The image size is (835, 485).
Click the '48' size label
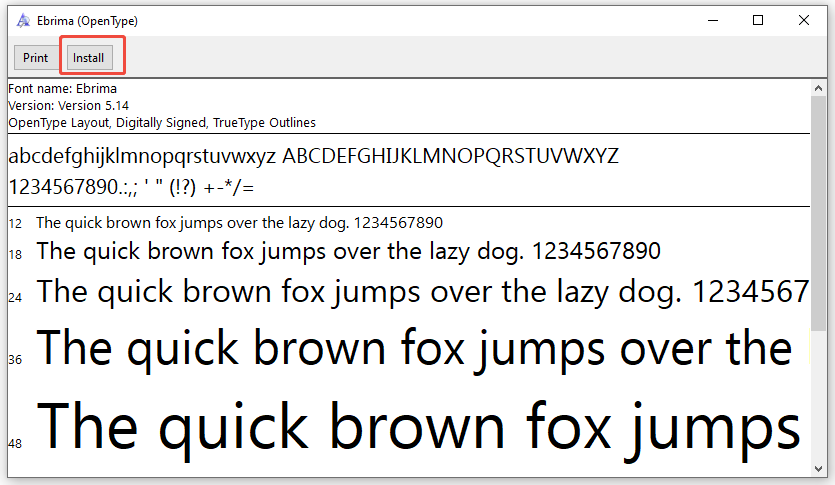[x=15, y=443]
